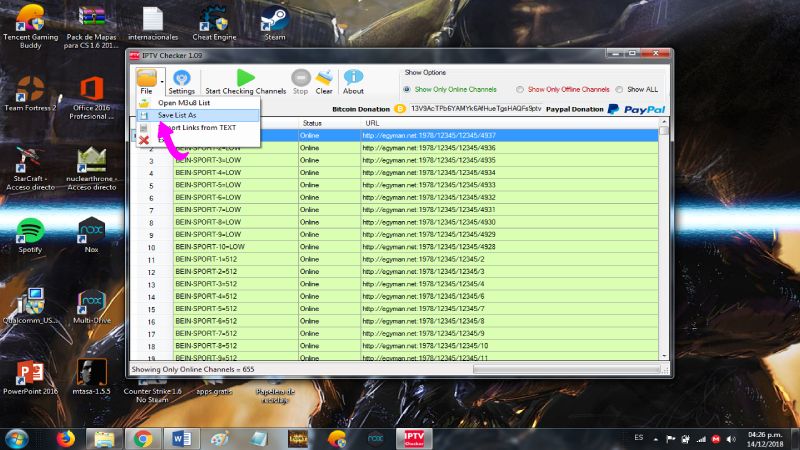Image resolution: width=800 pixels, height=450 pixels.
Task: Open Multi-Drive desktop shortcut
Action: point(92,306)
